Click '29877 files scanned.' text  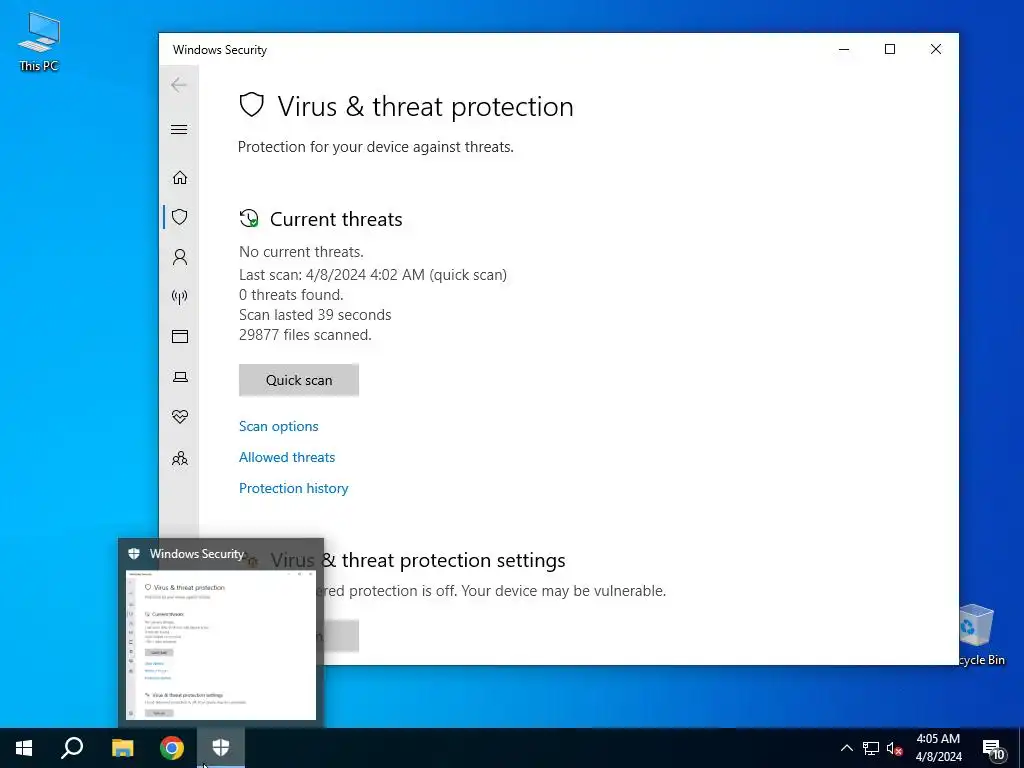pos(305,335)
